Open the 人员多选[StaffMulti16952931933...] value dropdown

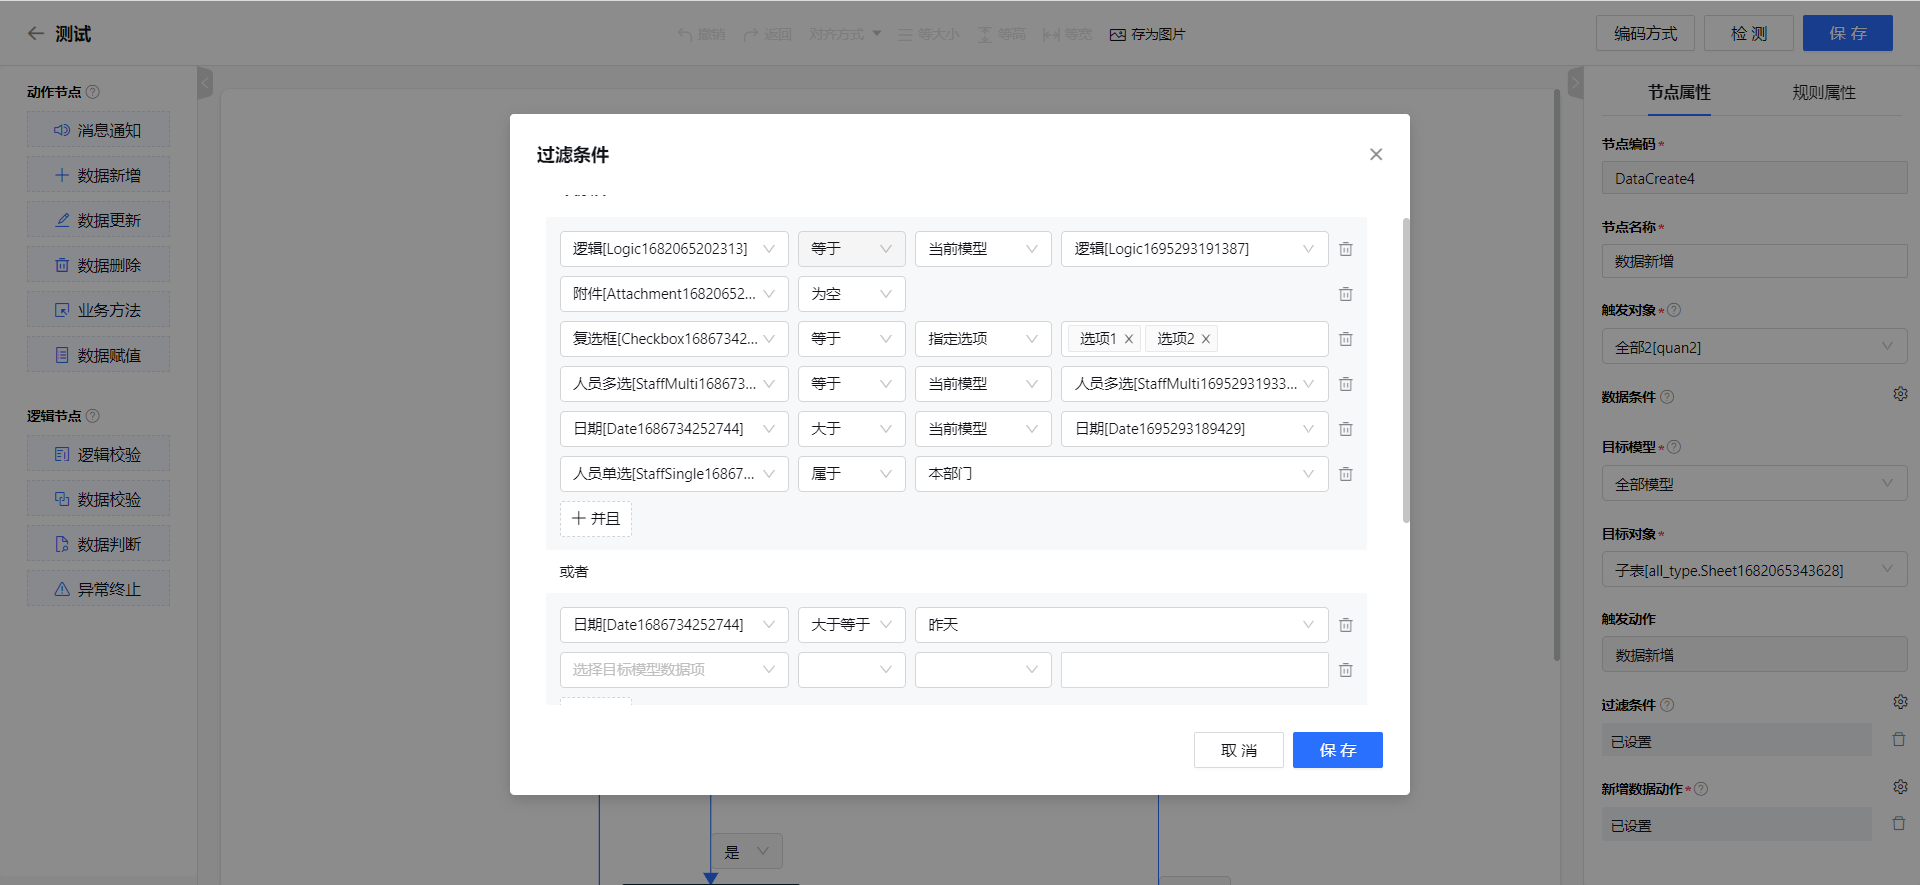(x=1195, y=384)
